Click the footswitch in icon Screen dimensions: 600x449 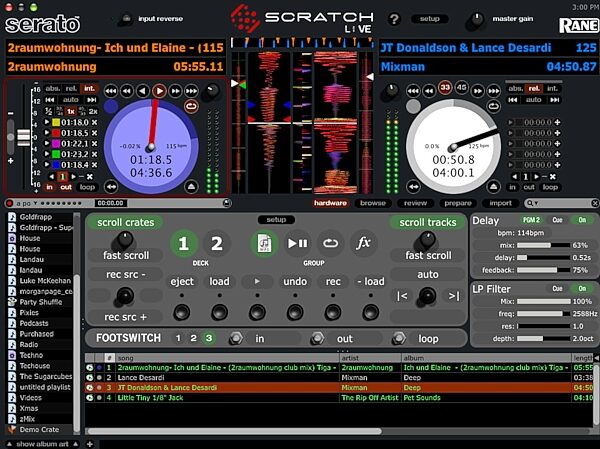(236, 338)
